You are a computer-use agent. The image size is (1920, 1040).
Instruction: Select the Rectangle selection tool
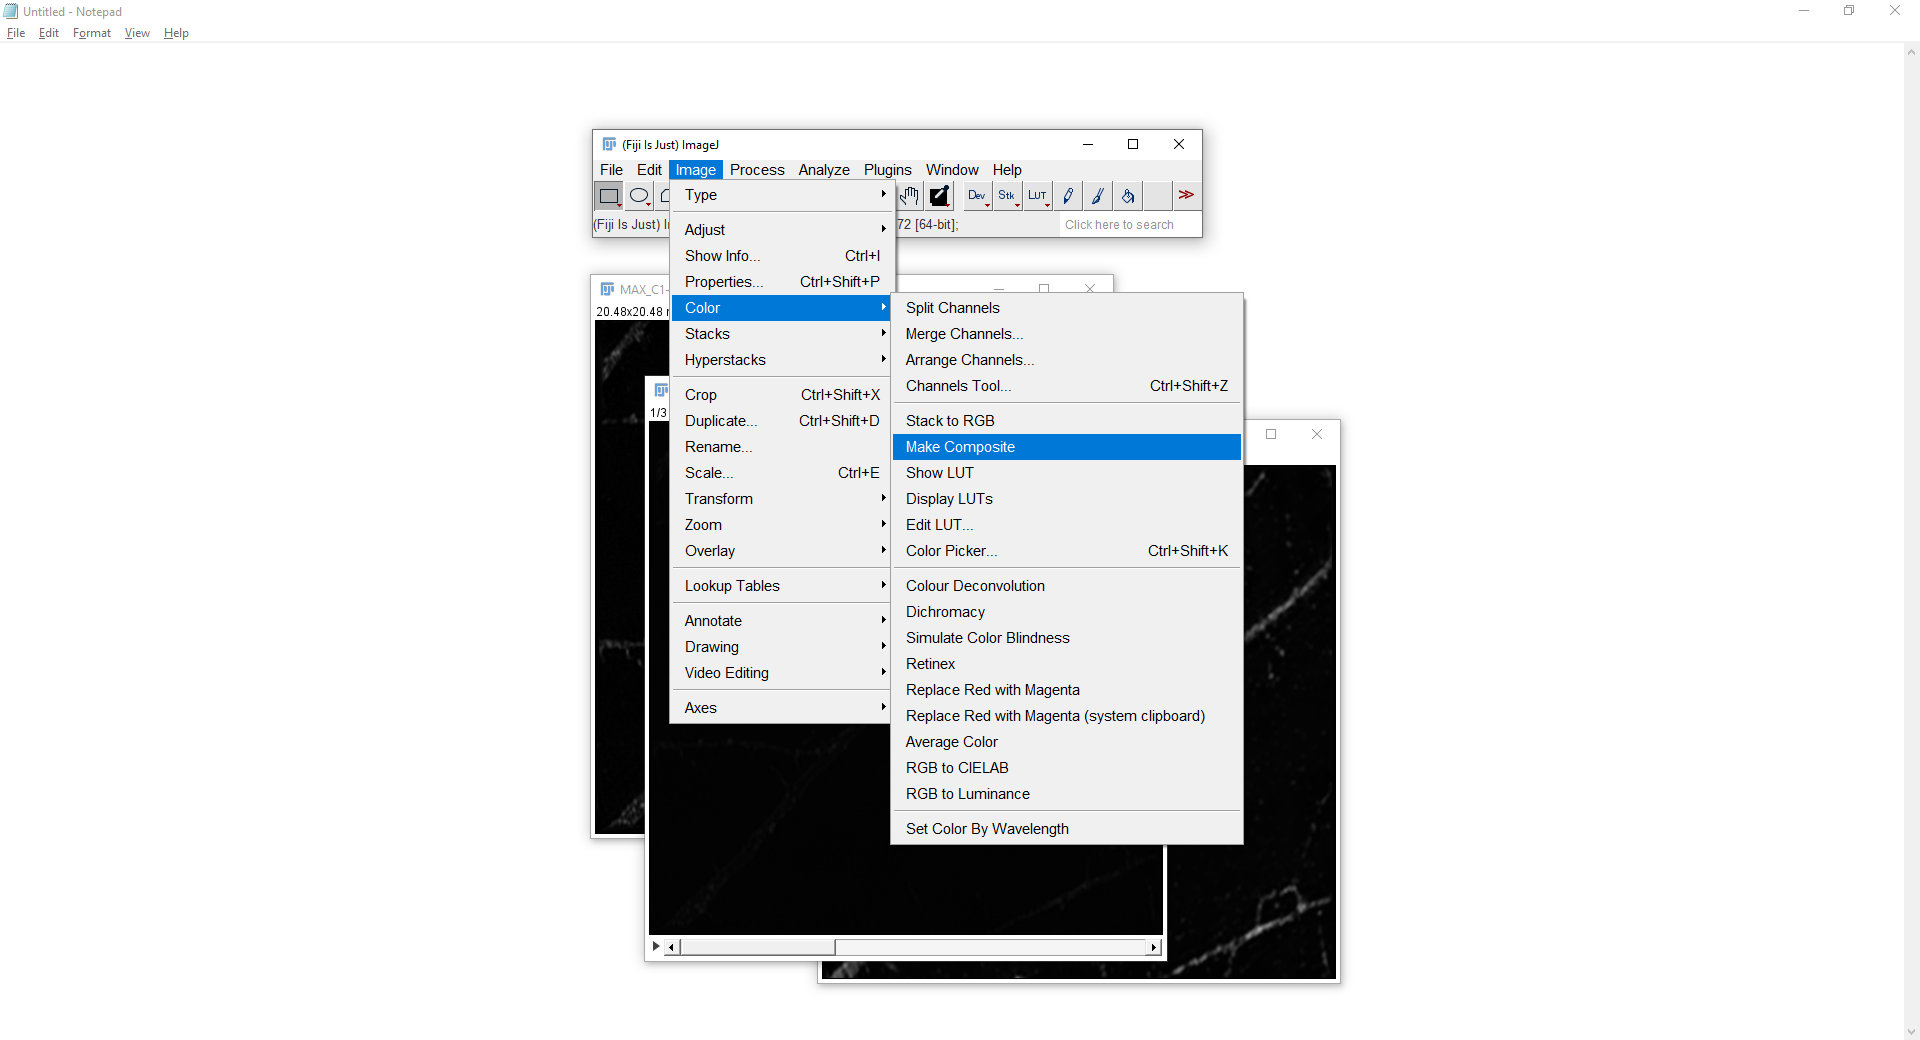click(x=609, y=196)
